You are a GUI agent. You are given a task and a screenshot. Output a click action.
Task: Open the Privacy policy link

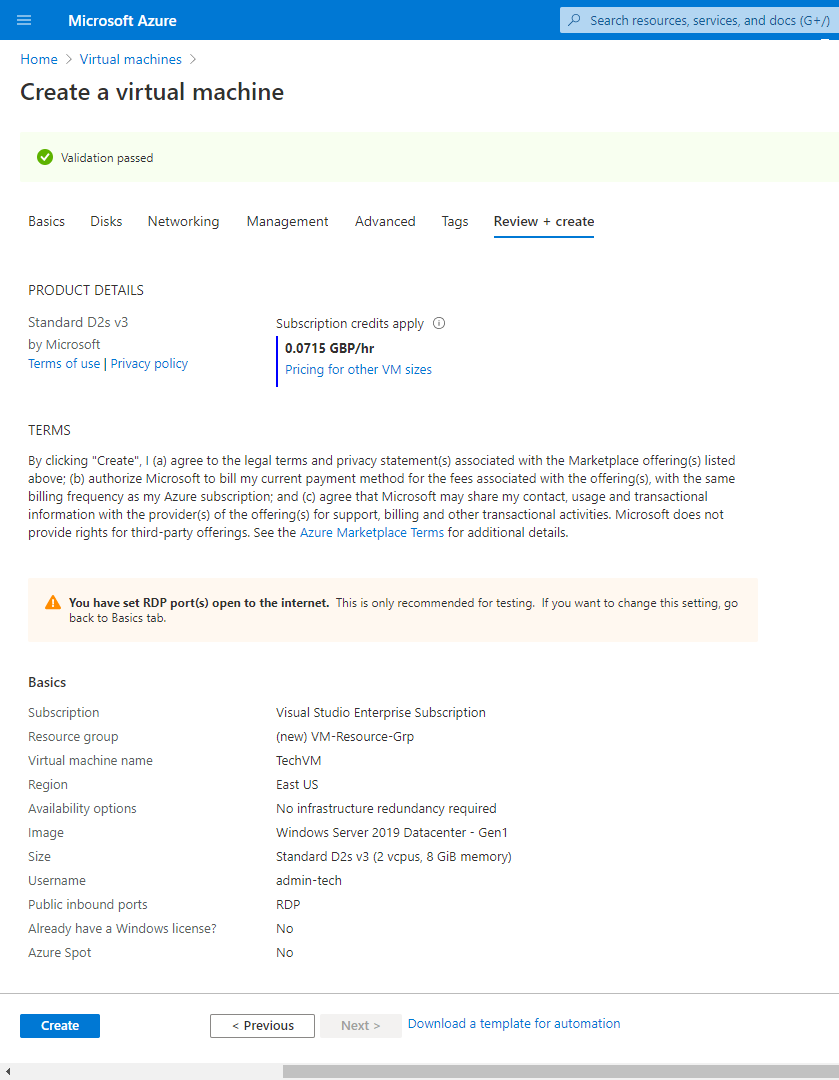tap(149, 364)
